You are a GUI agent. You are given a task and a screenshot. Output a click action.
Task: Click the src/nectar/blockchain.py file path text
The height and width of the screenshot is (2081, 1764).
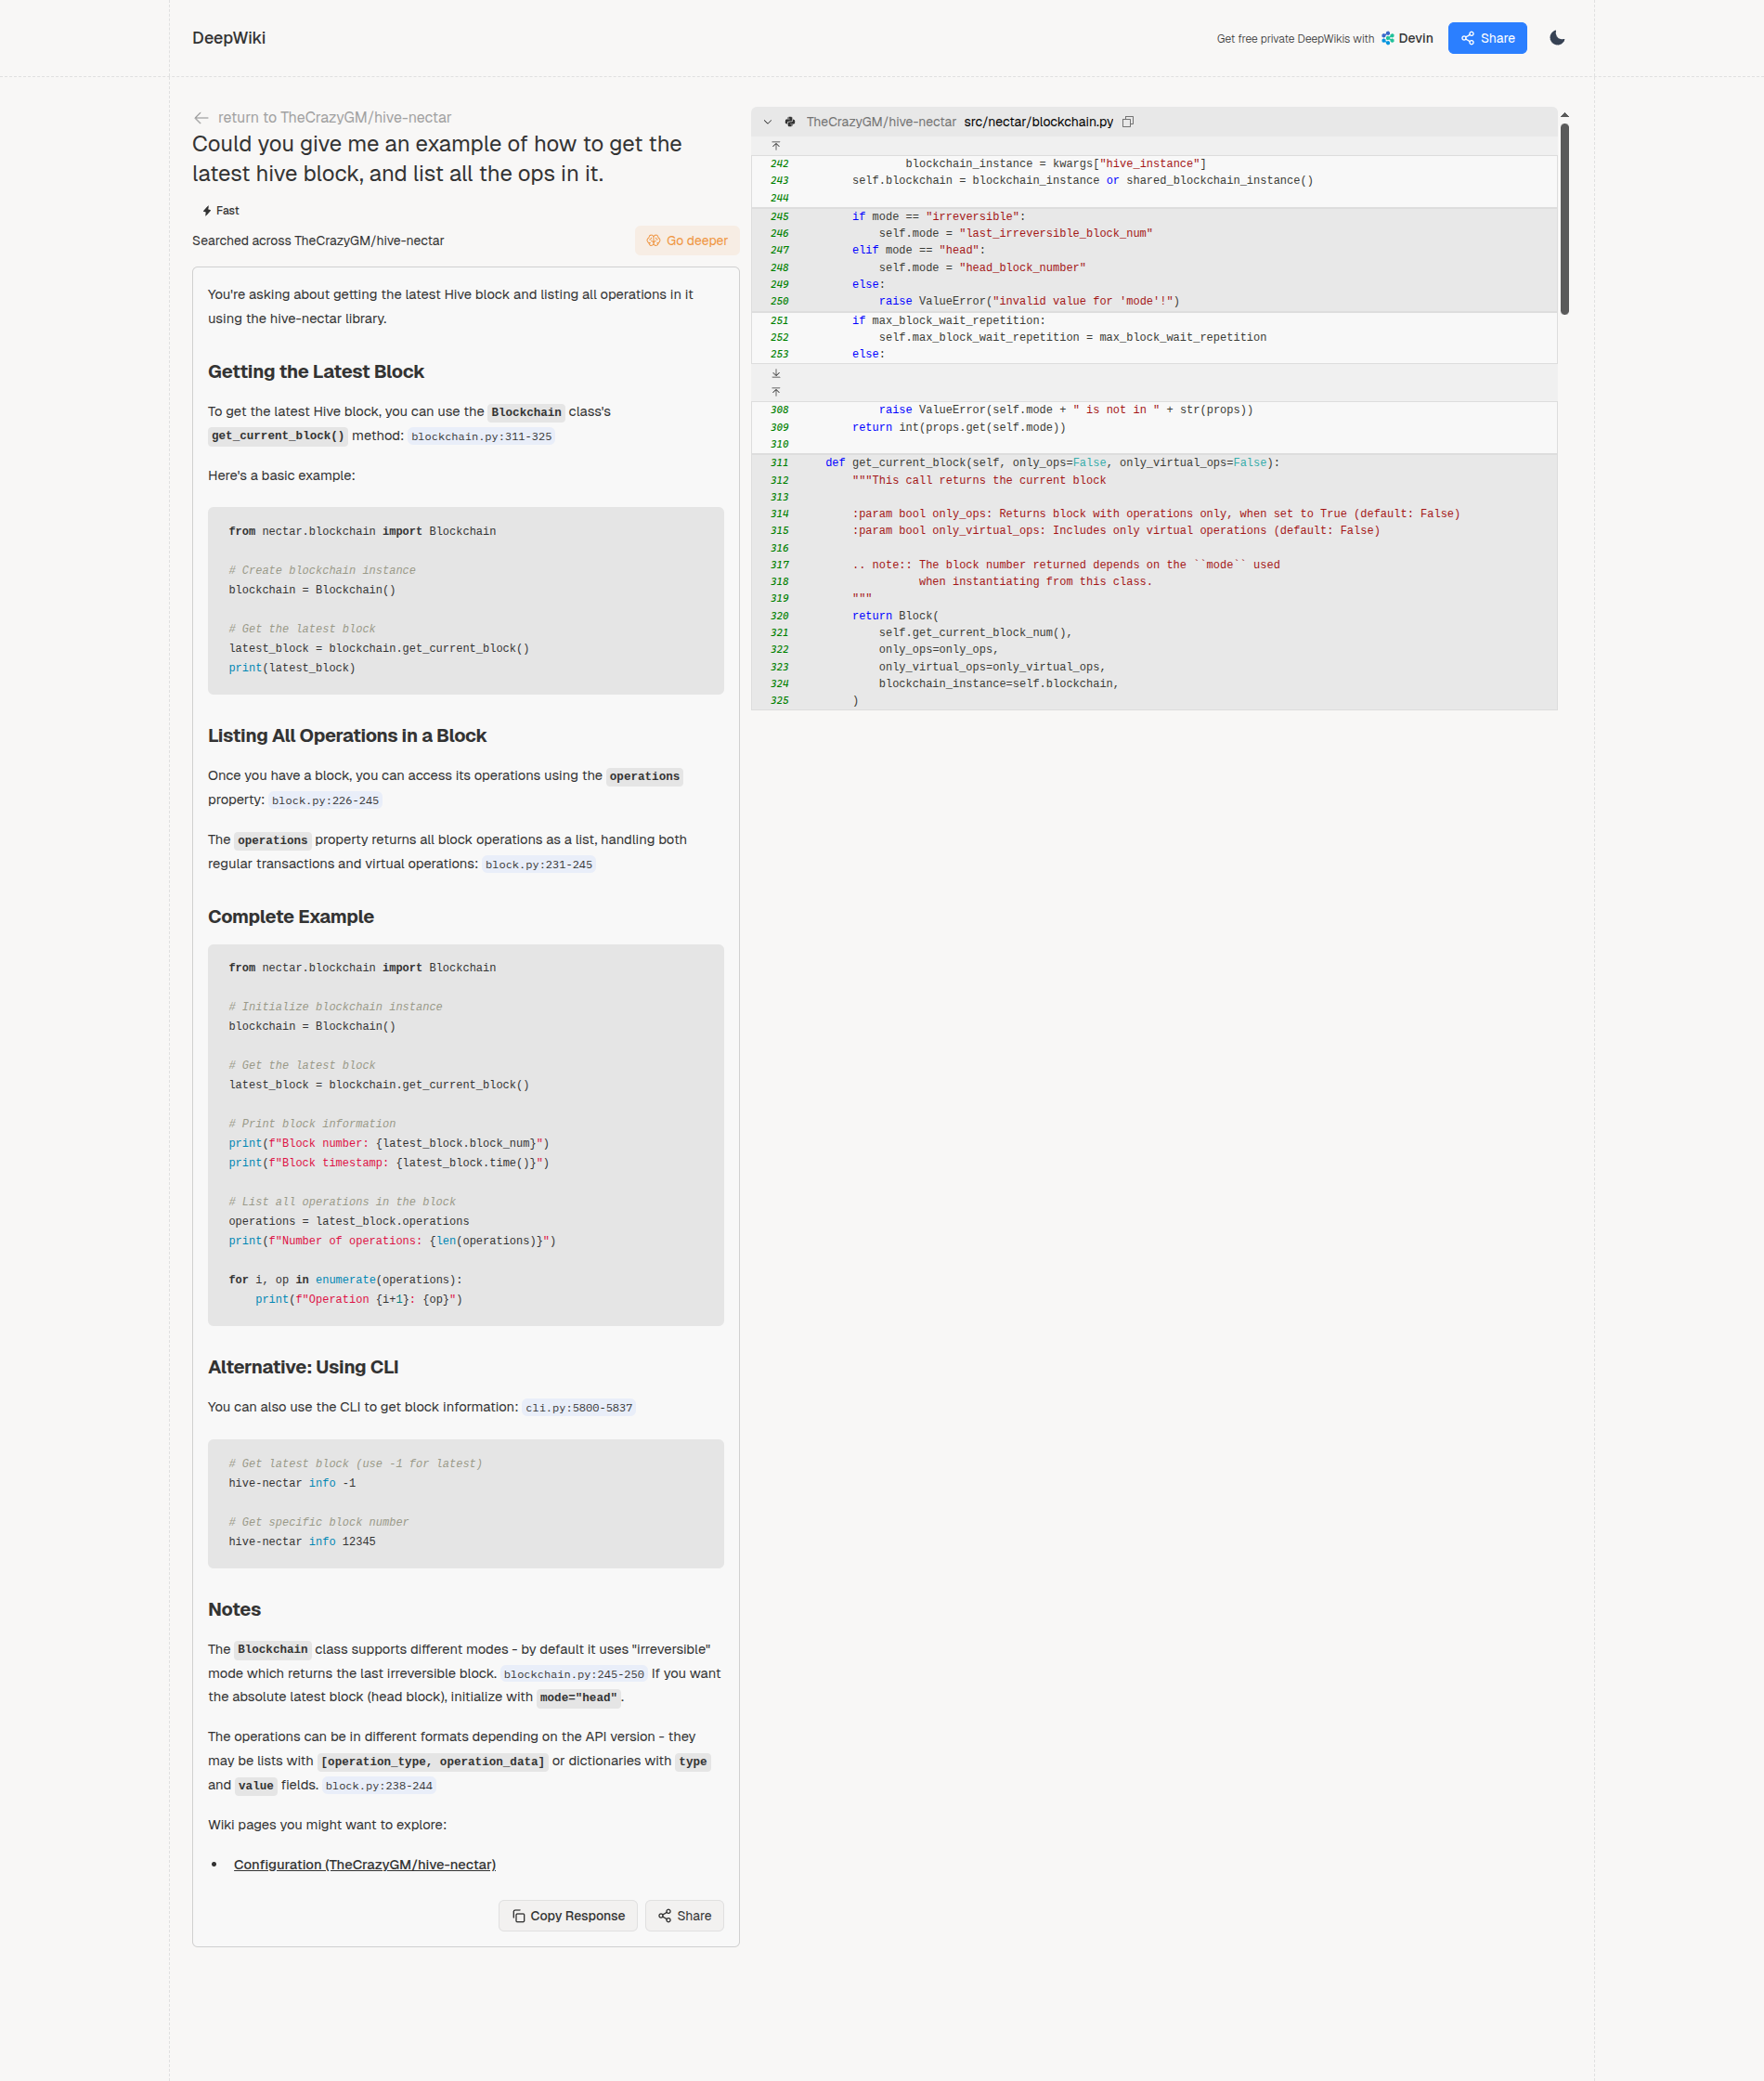(x=1038, y=122)
